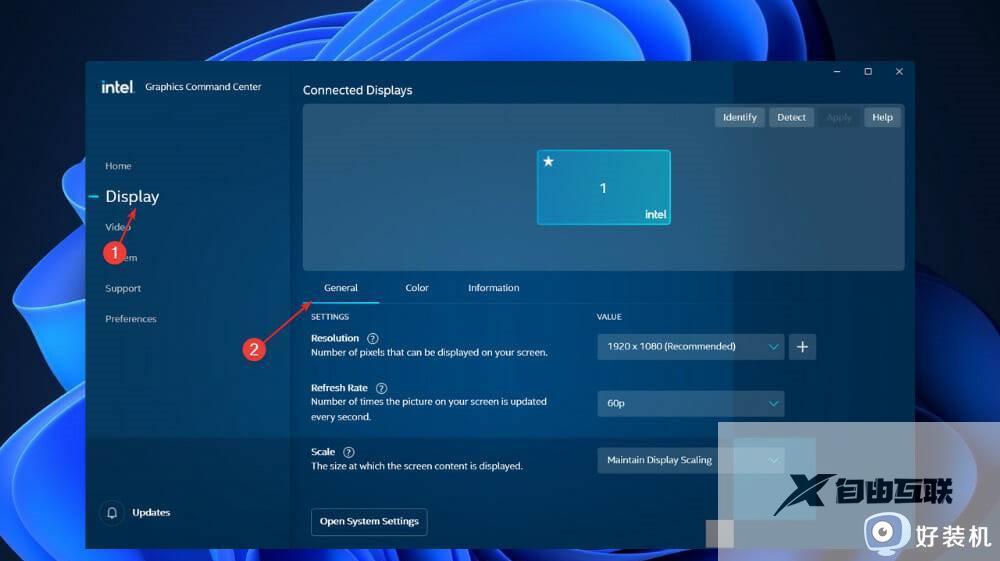Click the Resolution help question mark icon
1000x561 pixels.
(x=372, y=339)
